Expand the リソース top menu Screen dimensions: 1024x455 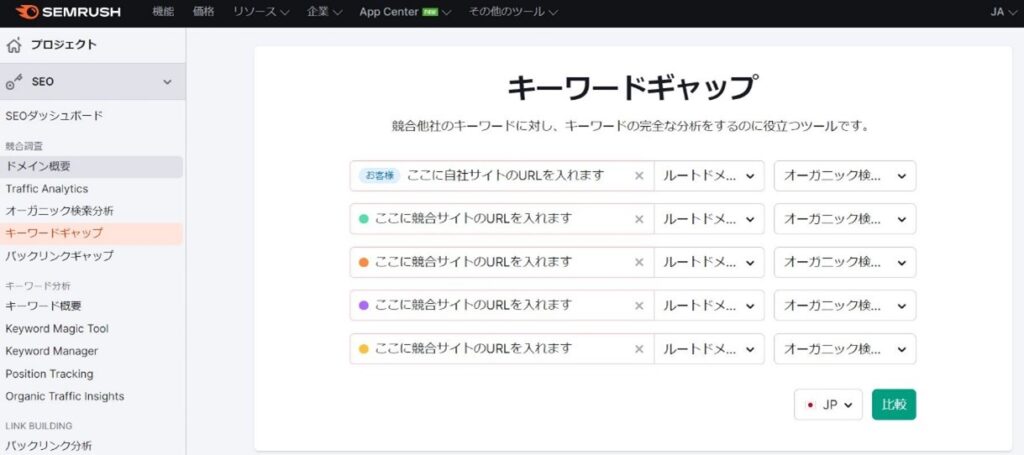pos(261,12)
